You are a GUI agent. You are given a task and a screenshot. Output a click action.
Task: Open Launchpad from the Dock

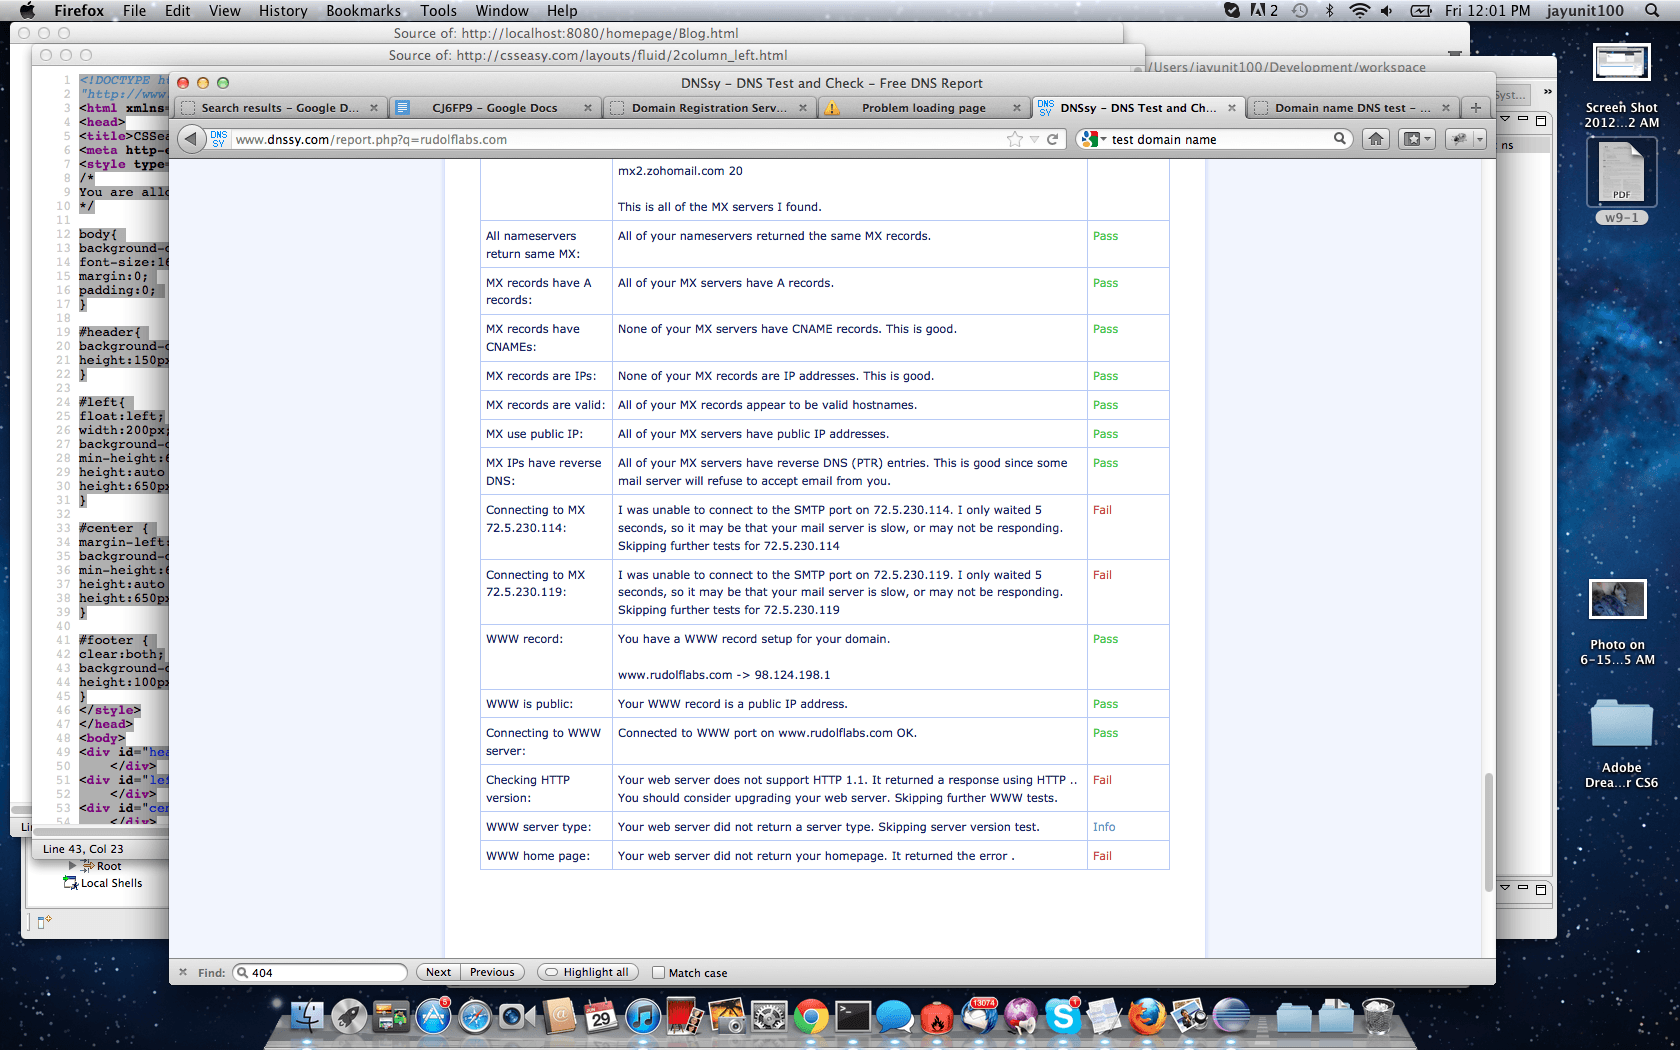349,1017
